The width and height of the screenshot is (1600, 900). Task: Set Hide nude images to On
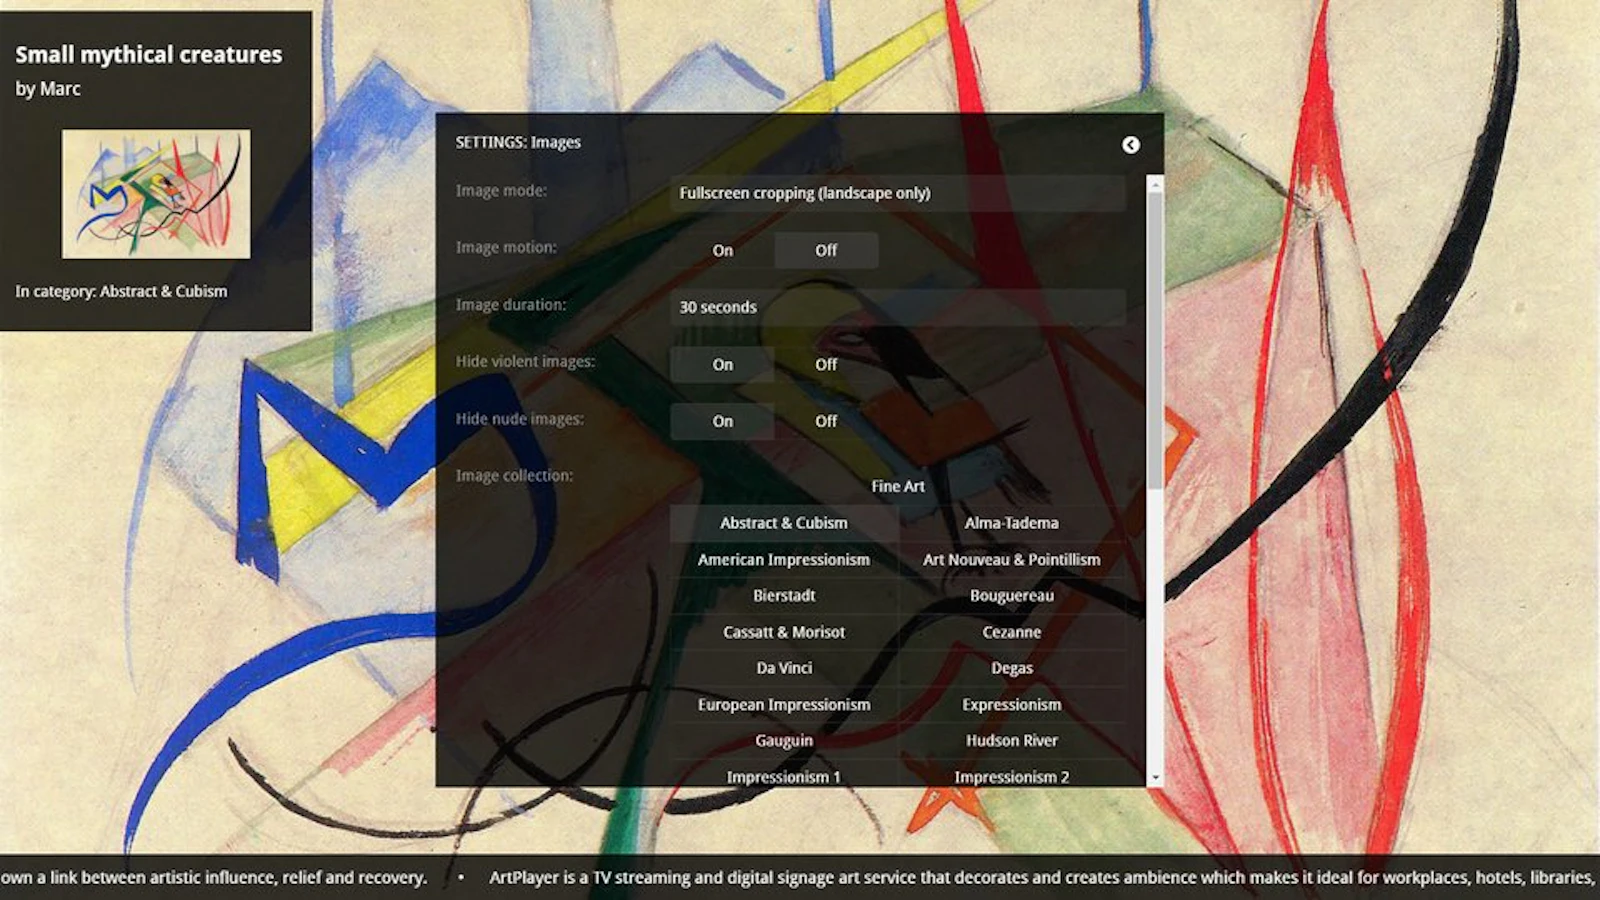pyautogui.click(x=722, y=421)
